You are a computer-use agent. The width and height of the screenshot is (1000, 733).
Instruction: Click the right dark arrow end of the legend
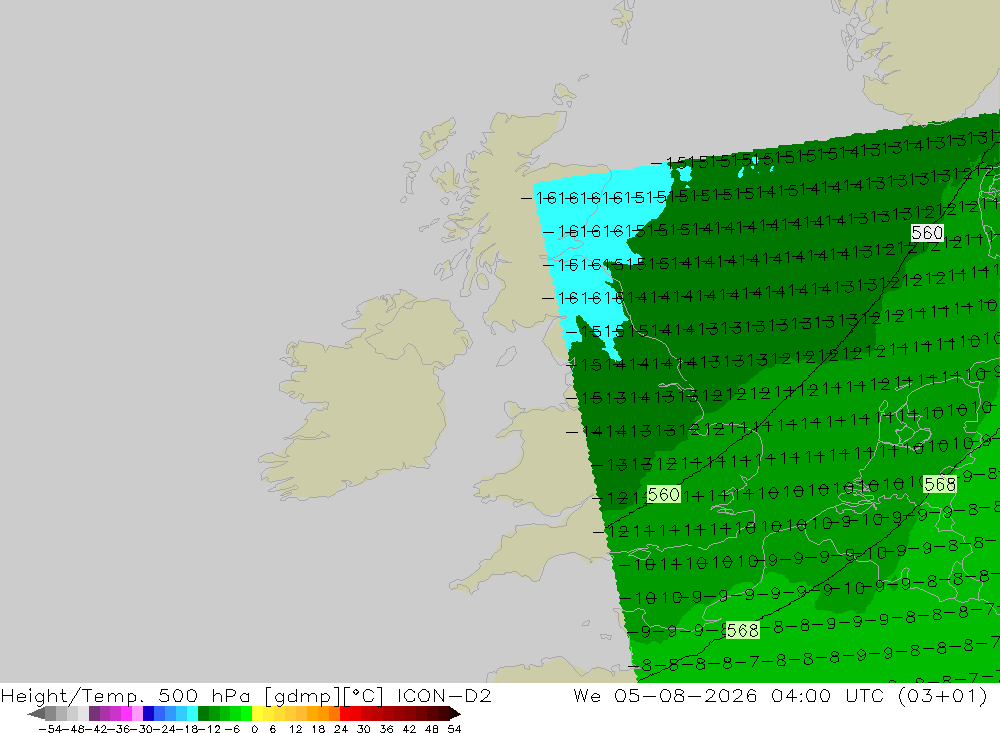coord(455,714)
